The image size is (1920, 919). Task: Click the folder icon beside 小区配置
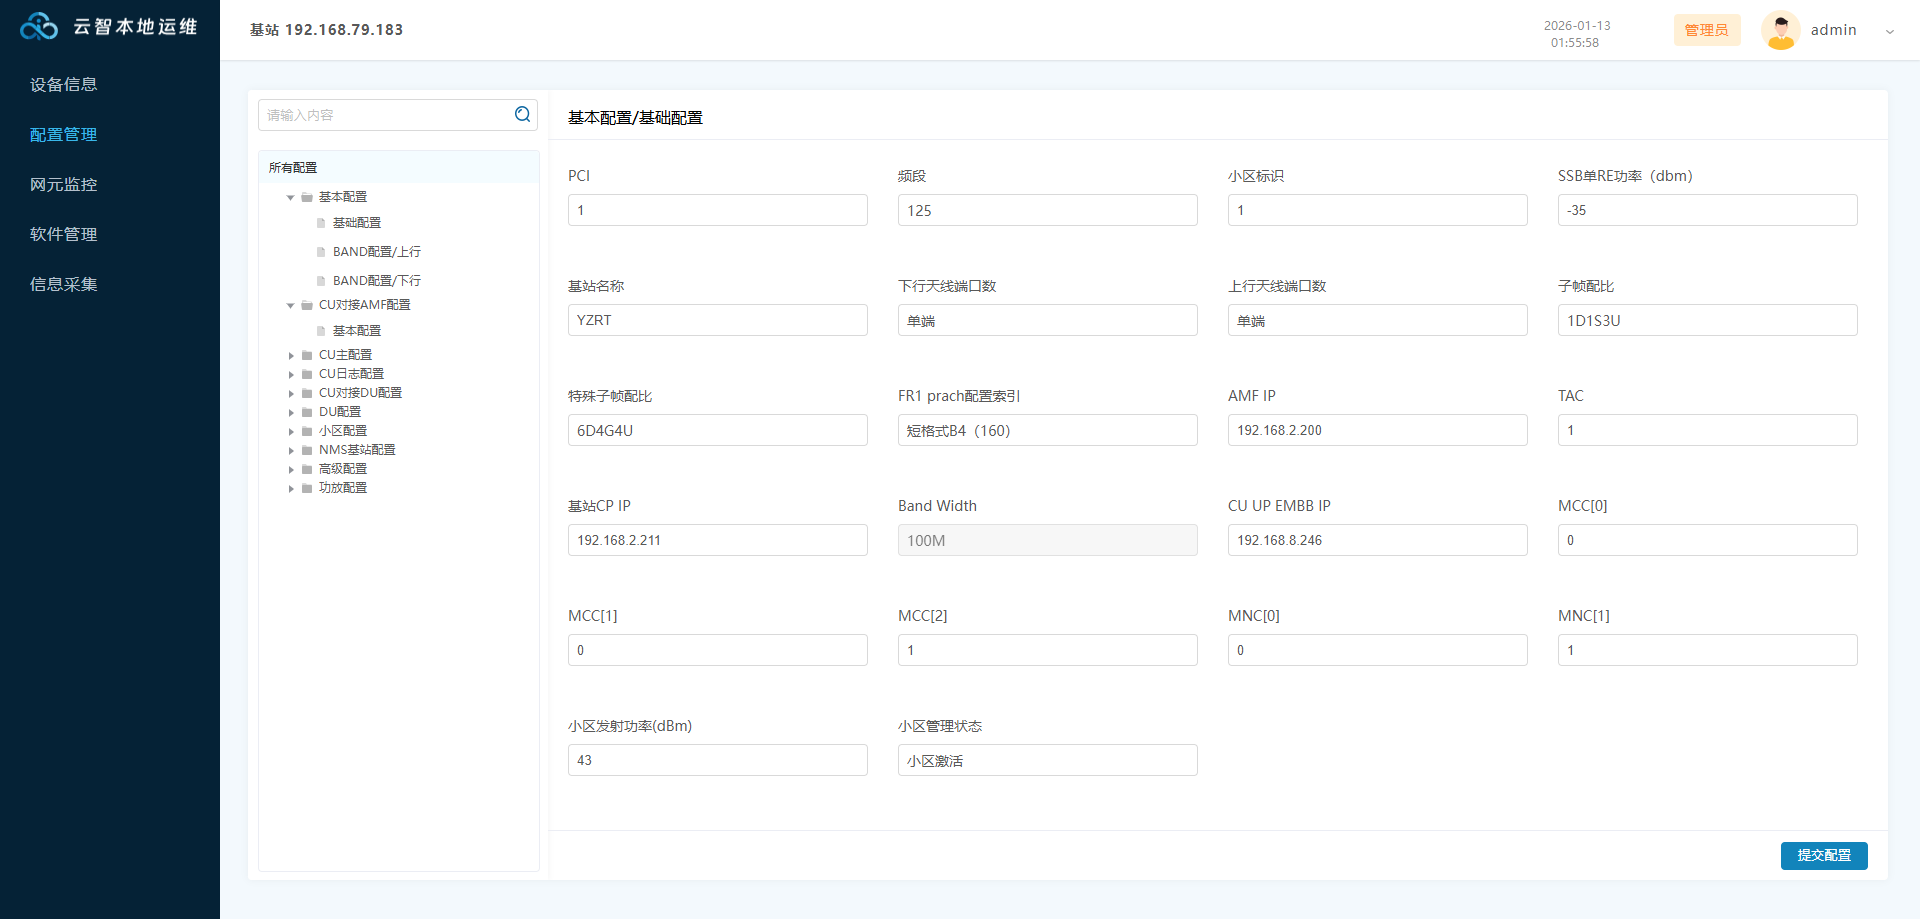307,431
